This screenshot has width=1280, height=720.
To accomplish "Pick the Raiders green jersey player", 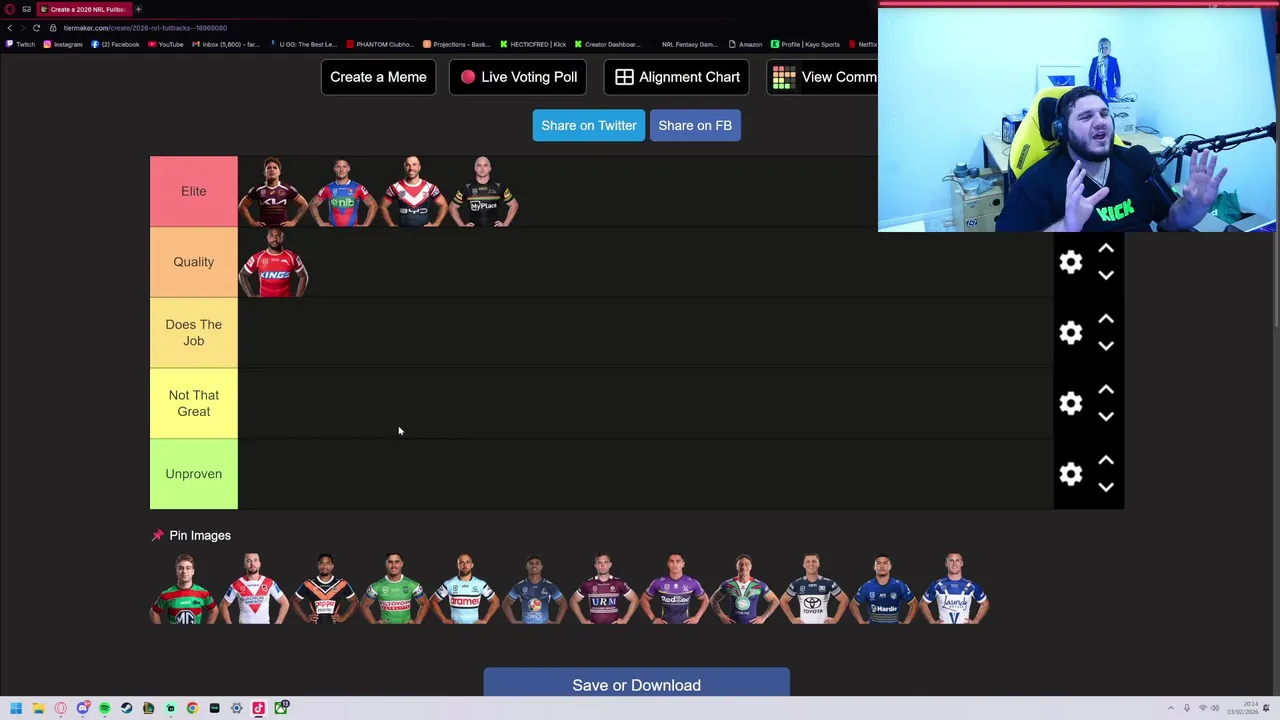I will (x=395, y=589).
